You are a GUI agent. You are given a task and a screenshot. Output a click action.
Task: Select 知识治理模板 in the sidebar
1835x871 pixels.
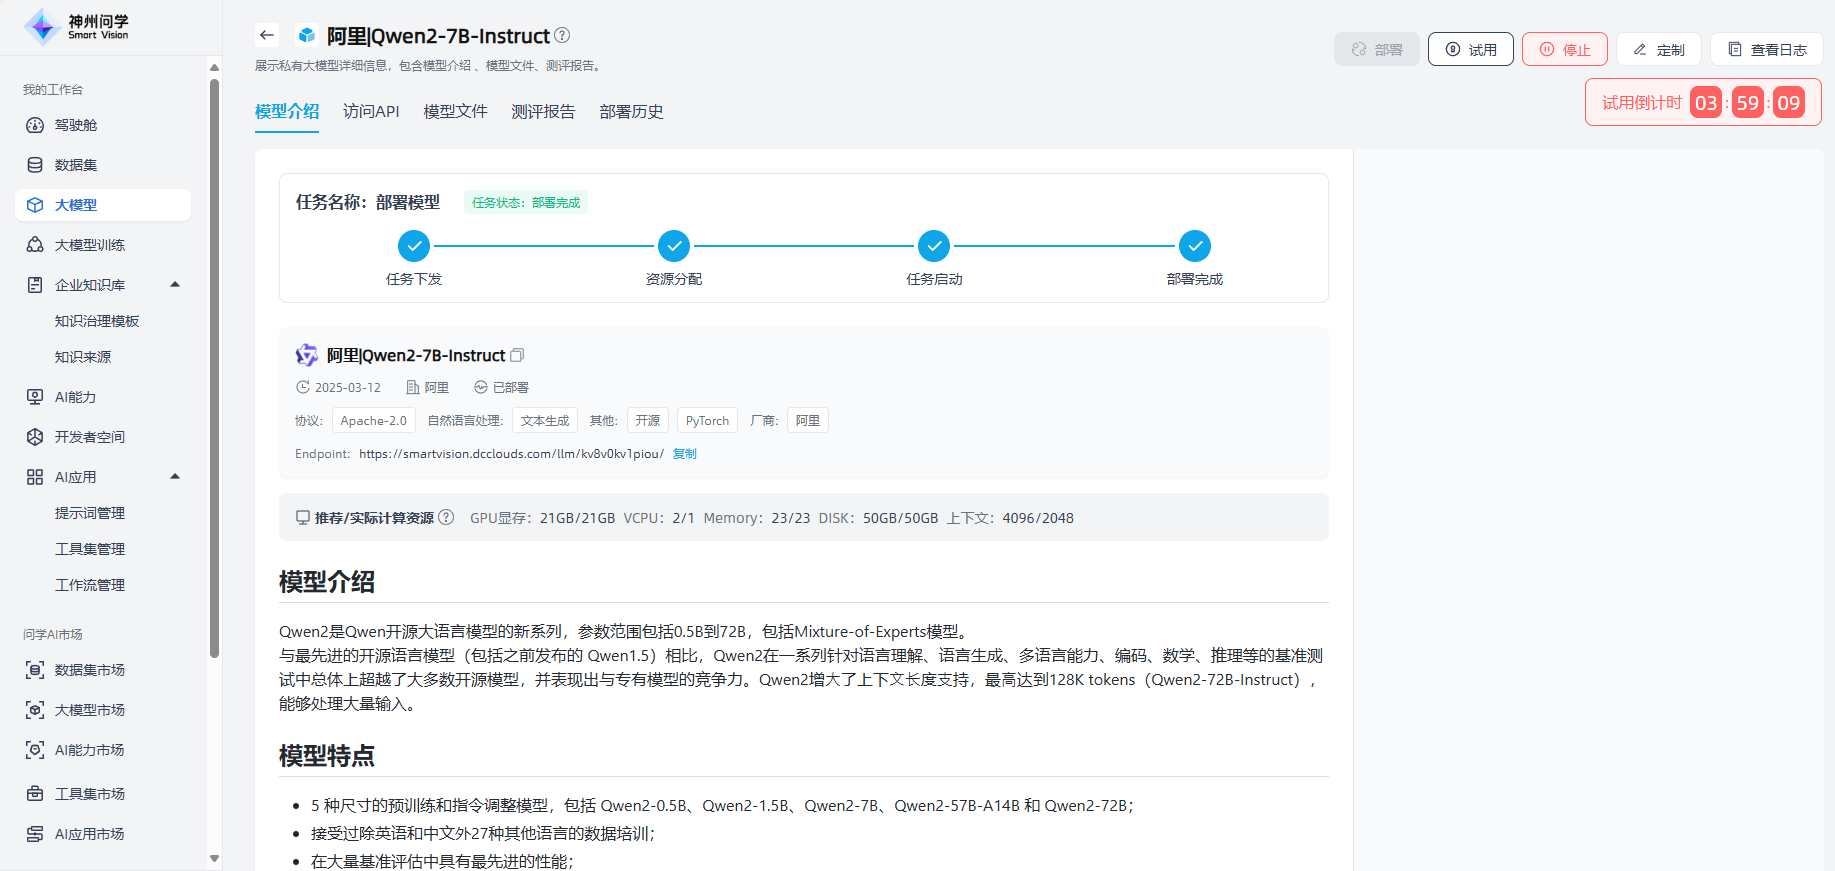97,321
